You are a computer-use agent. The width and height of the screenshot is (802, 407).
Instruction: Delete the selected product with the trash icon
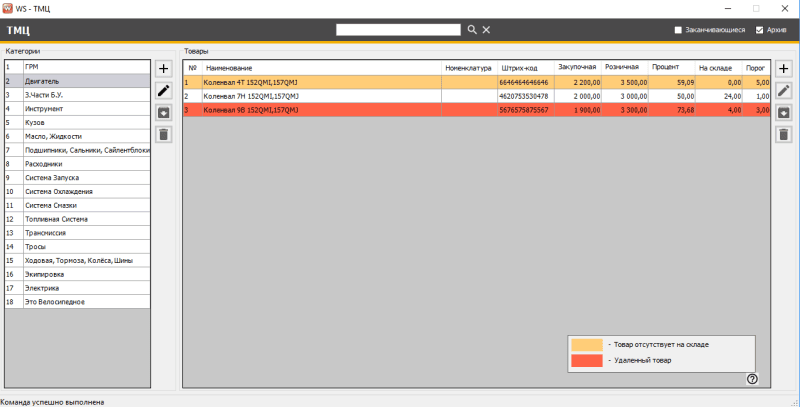[784, 134]
